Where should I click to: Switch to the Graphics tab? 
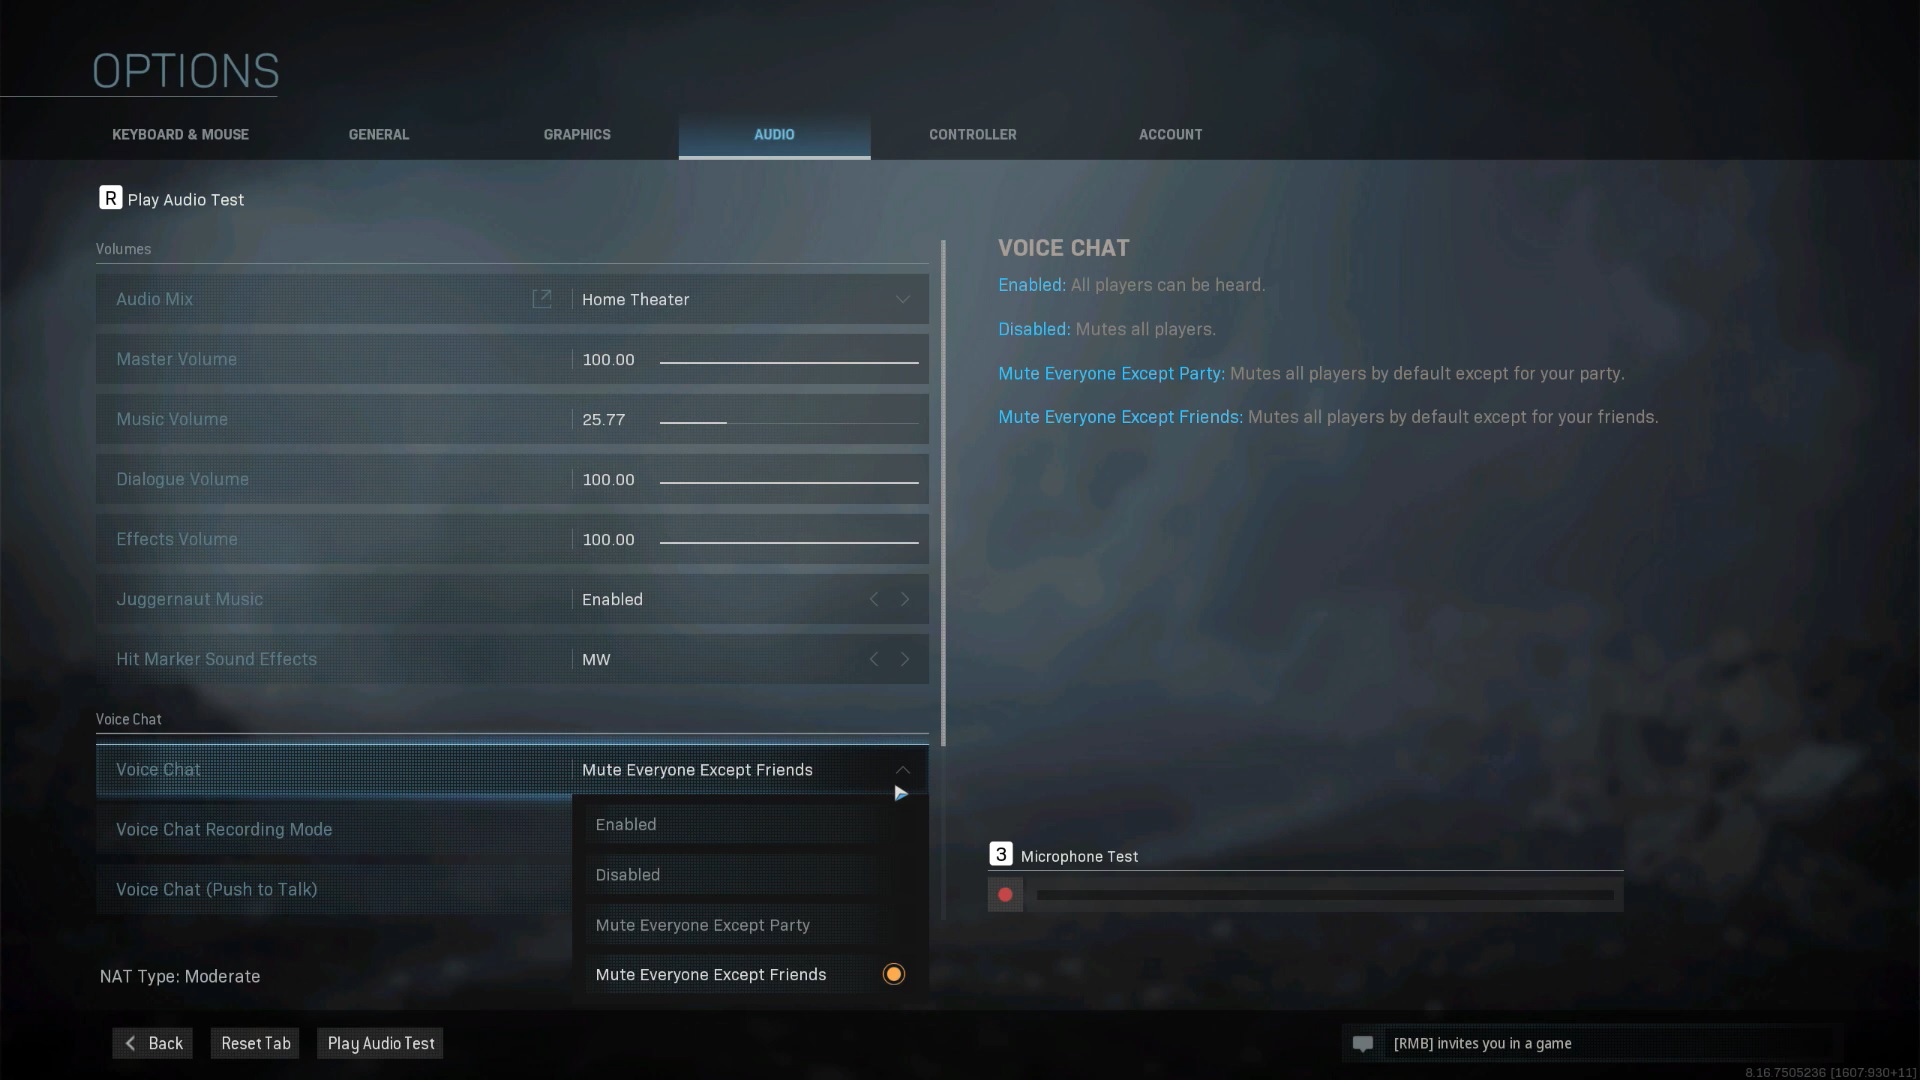coord(576,133)
